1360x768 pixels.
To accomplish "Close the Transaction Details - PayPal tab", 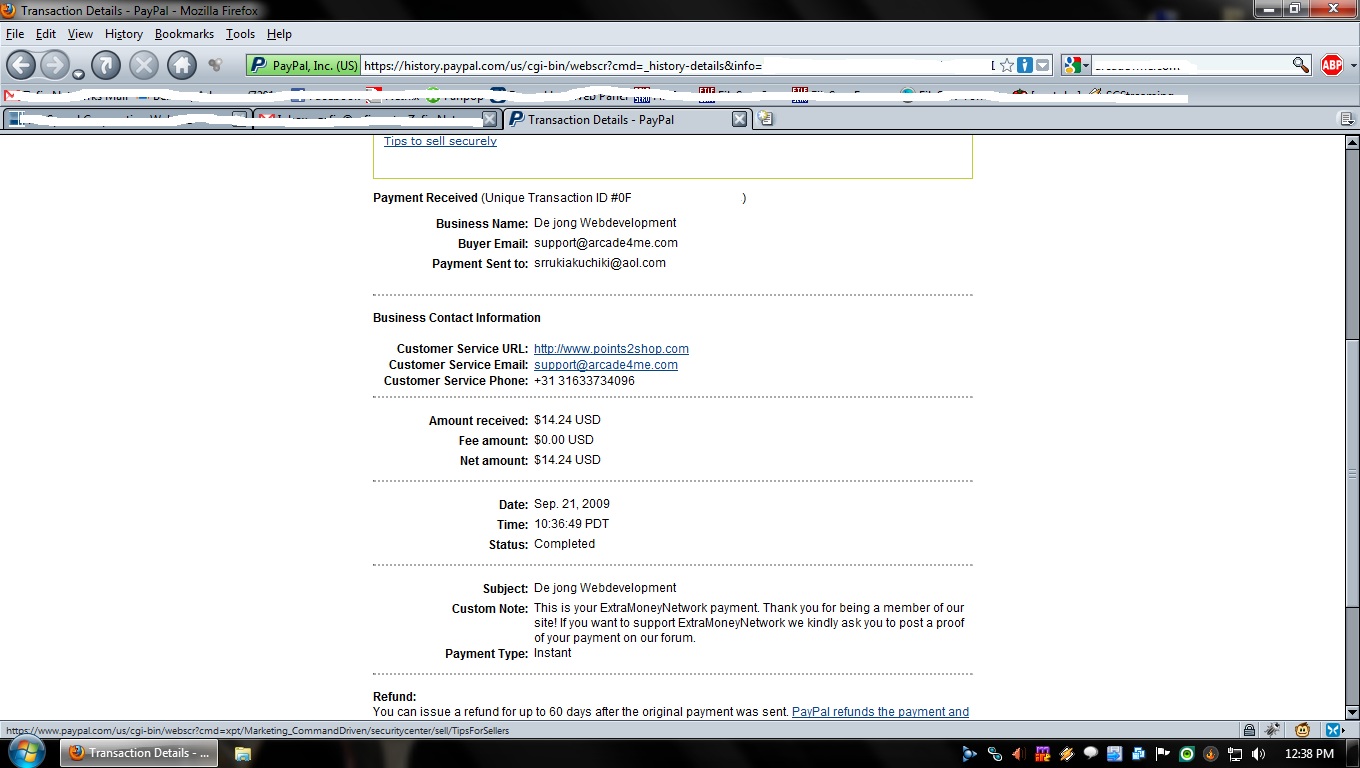I will [x=739, y=119].
